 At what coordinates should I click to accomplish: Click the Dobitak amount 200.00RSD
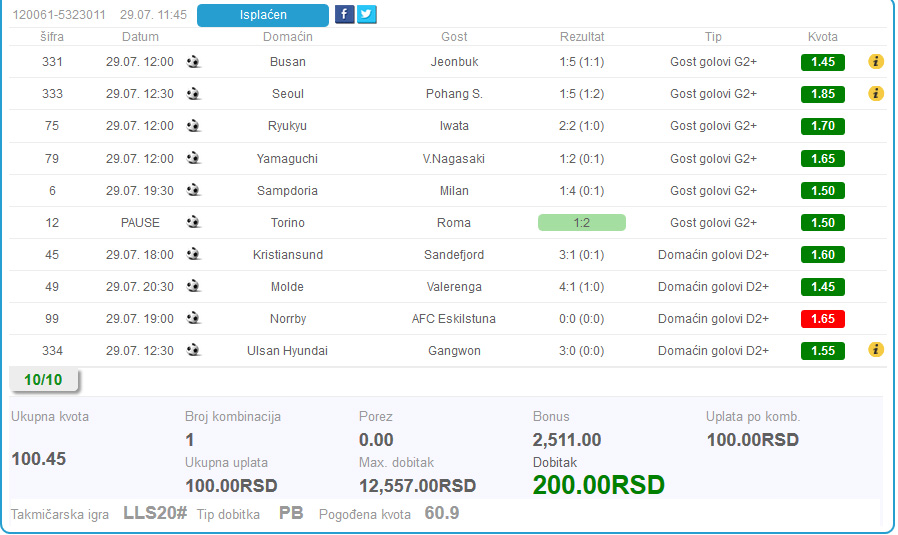[598, 485]
